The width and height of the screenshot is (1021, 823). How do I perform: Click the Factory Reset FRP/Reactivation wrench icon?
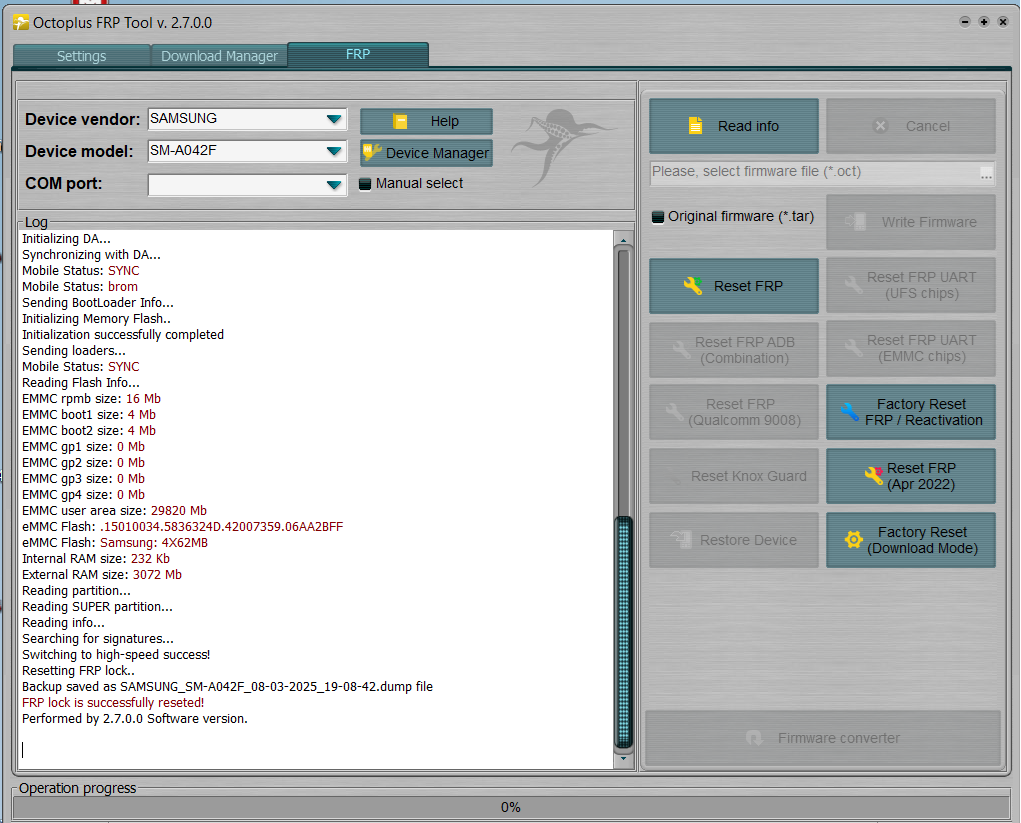pyautogui.click(x=850, y=412)
